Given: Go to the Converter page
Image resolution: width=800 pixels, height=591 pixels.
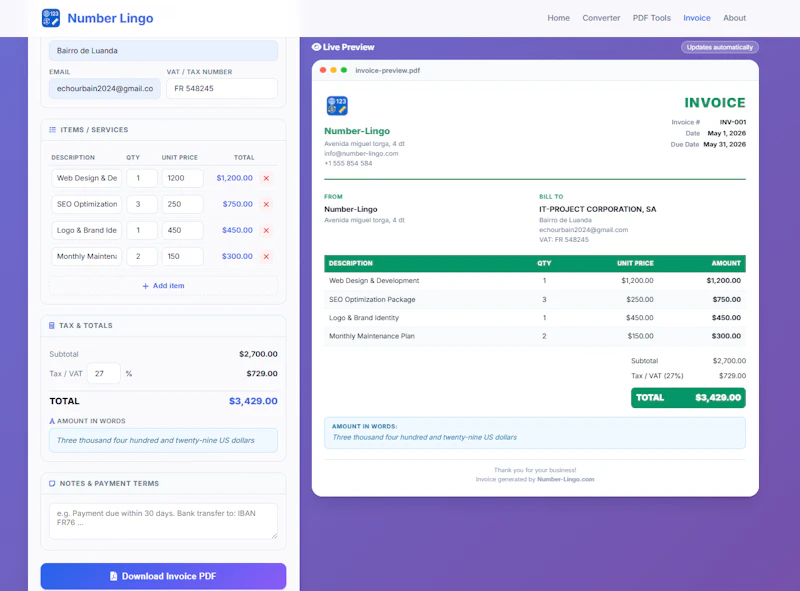Looking at the screenshot, I should pos(601,18).
